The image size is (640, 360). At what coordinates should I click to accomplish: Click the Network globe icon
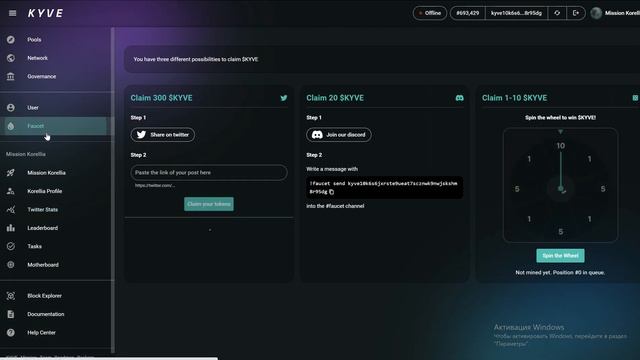click(11, 58)
